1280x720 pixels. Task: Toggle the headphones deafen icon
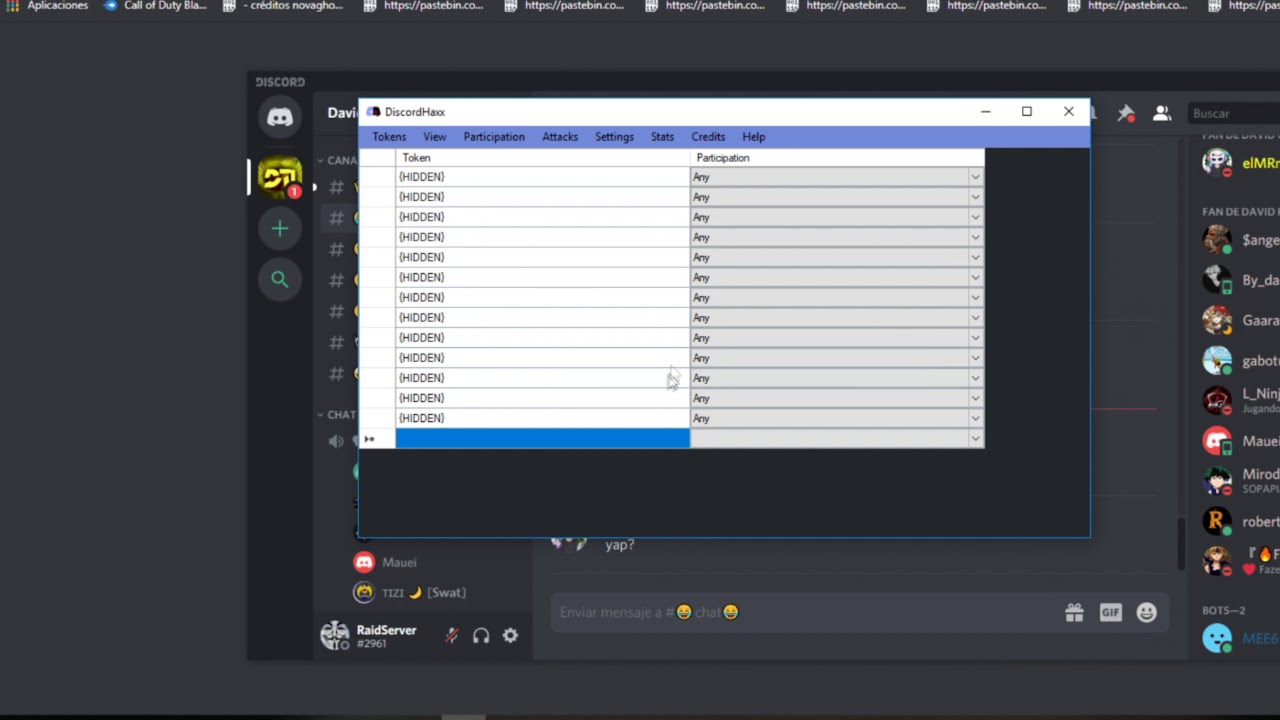481,636
